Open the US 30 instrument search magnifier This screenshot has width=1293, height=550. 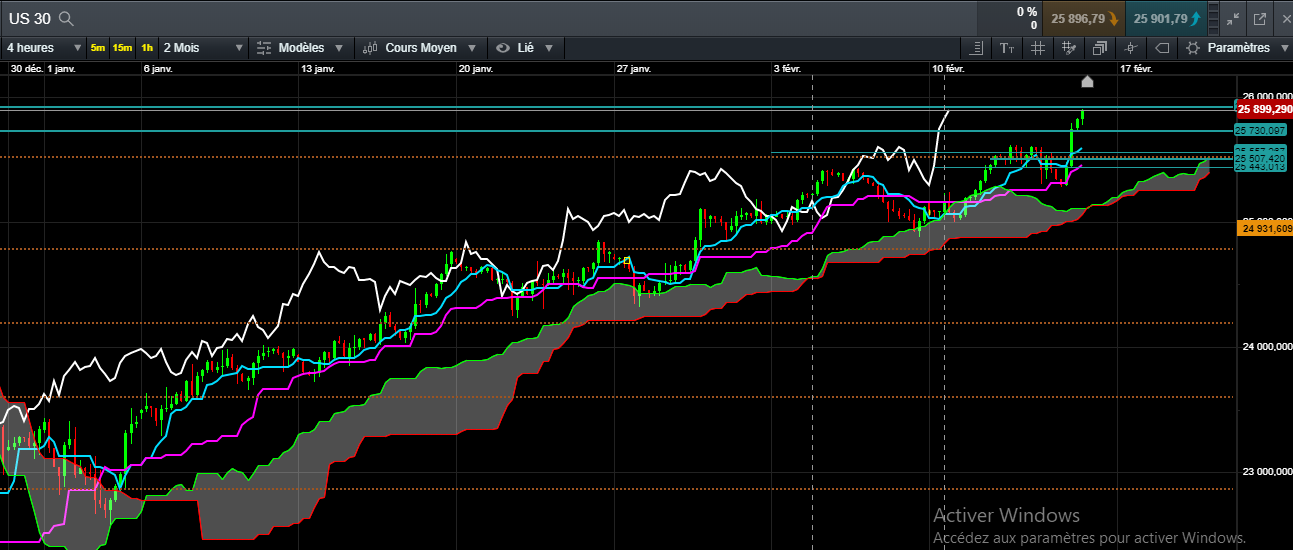66,18
